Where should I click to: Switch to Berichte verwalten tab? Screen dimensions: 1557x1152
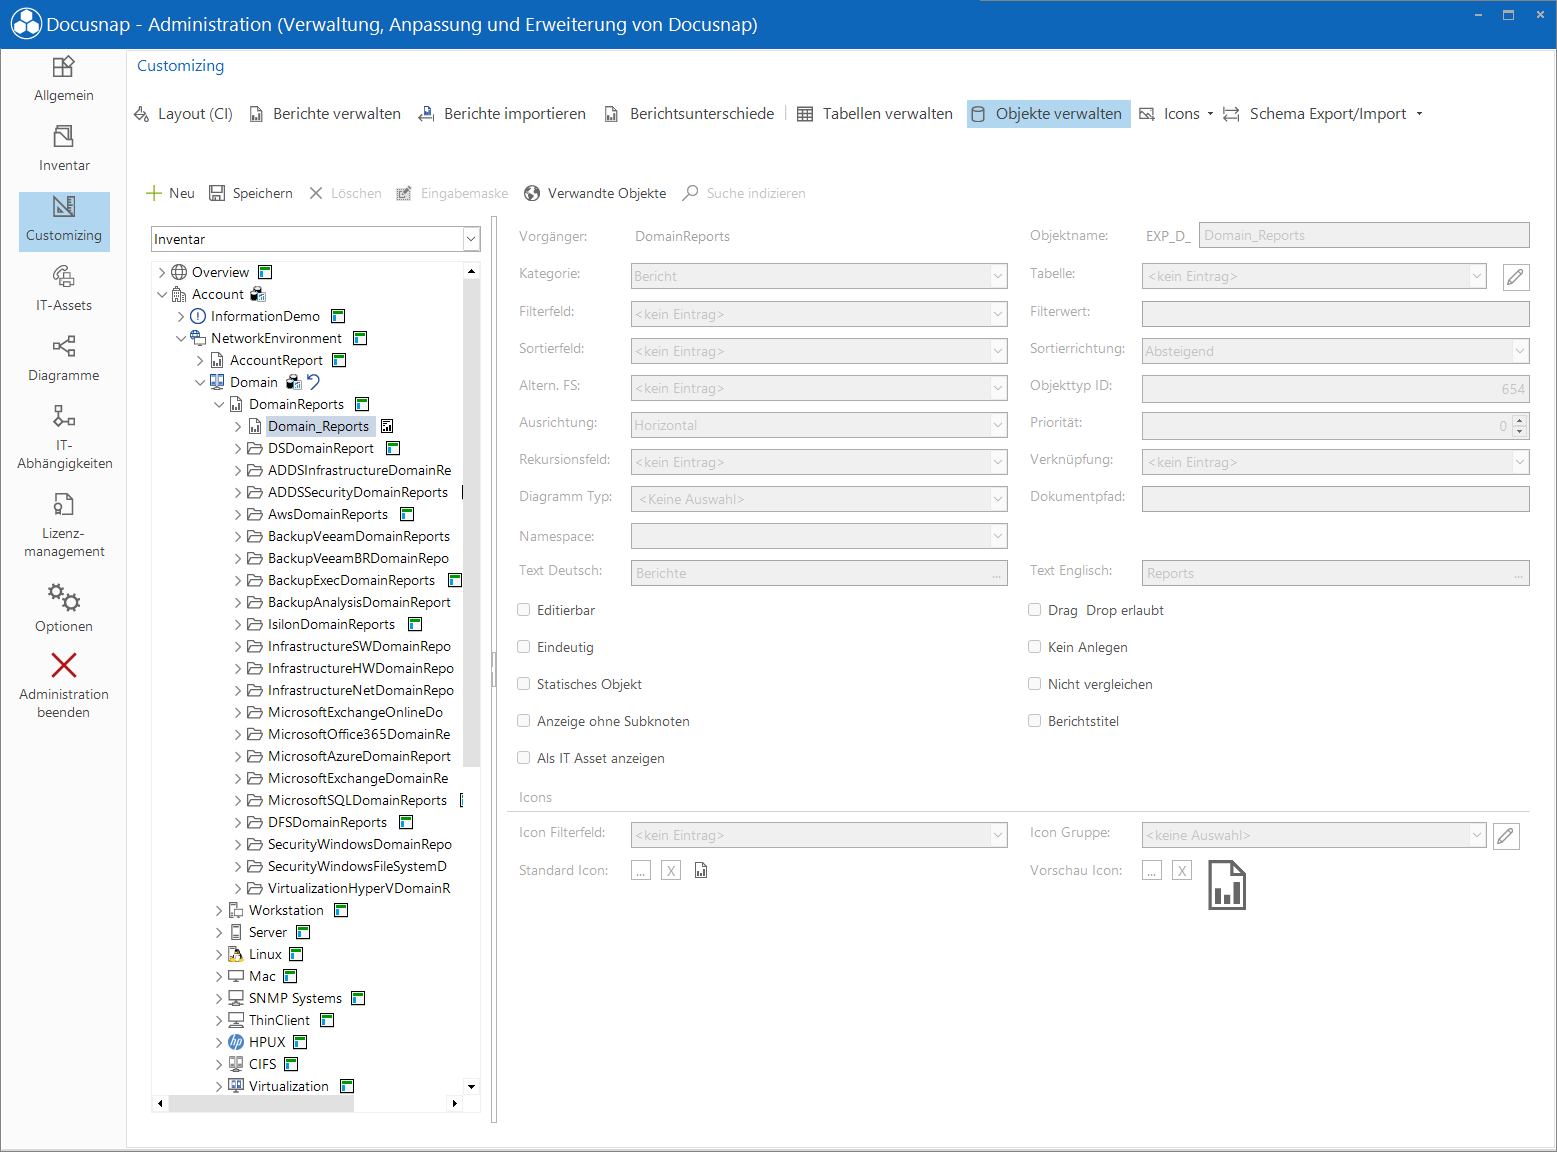pos(325,114)
